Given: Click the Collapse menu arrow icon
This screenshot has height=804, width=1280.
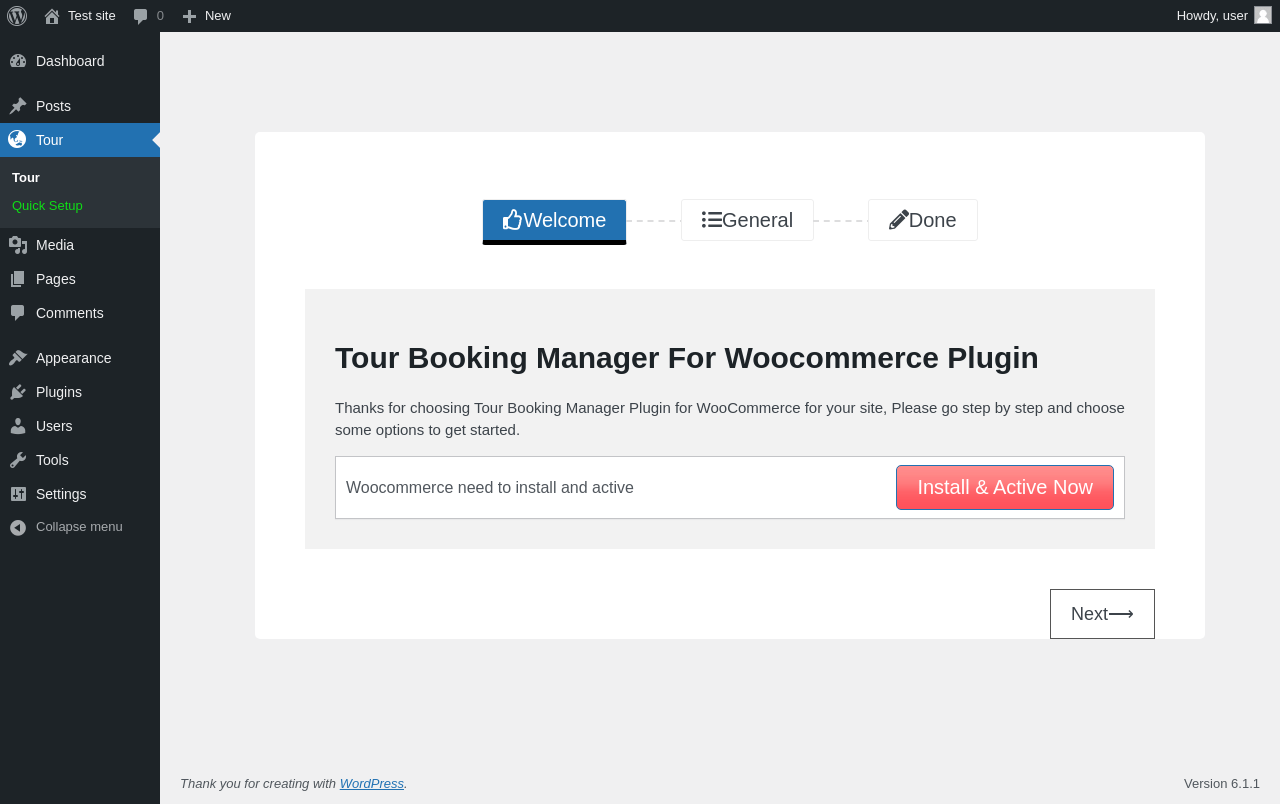Looking at the screenshot, I should point(18,527).
